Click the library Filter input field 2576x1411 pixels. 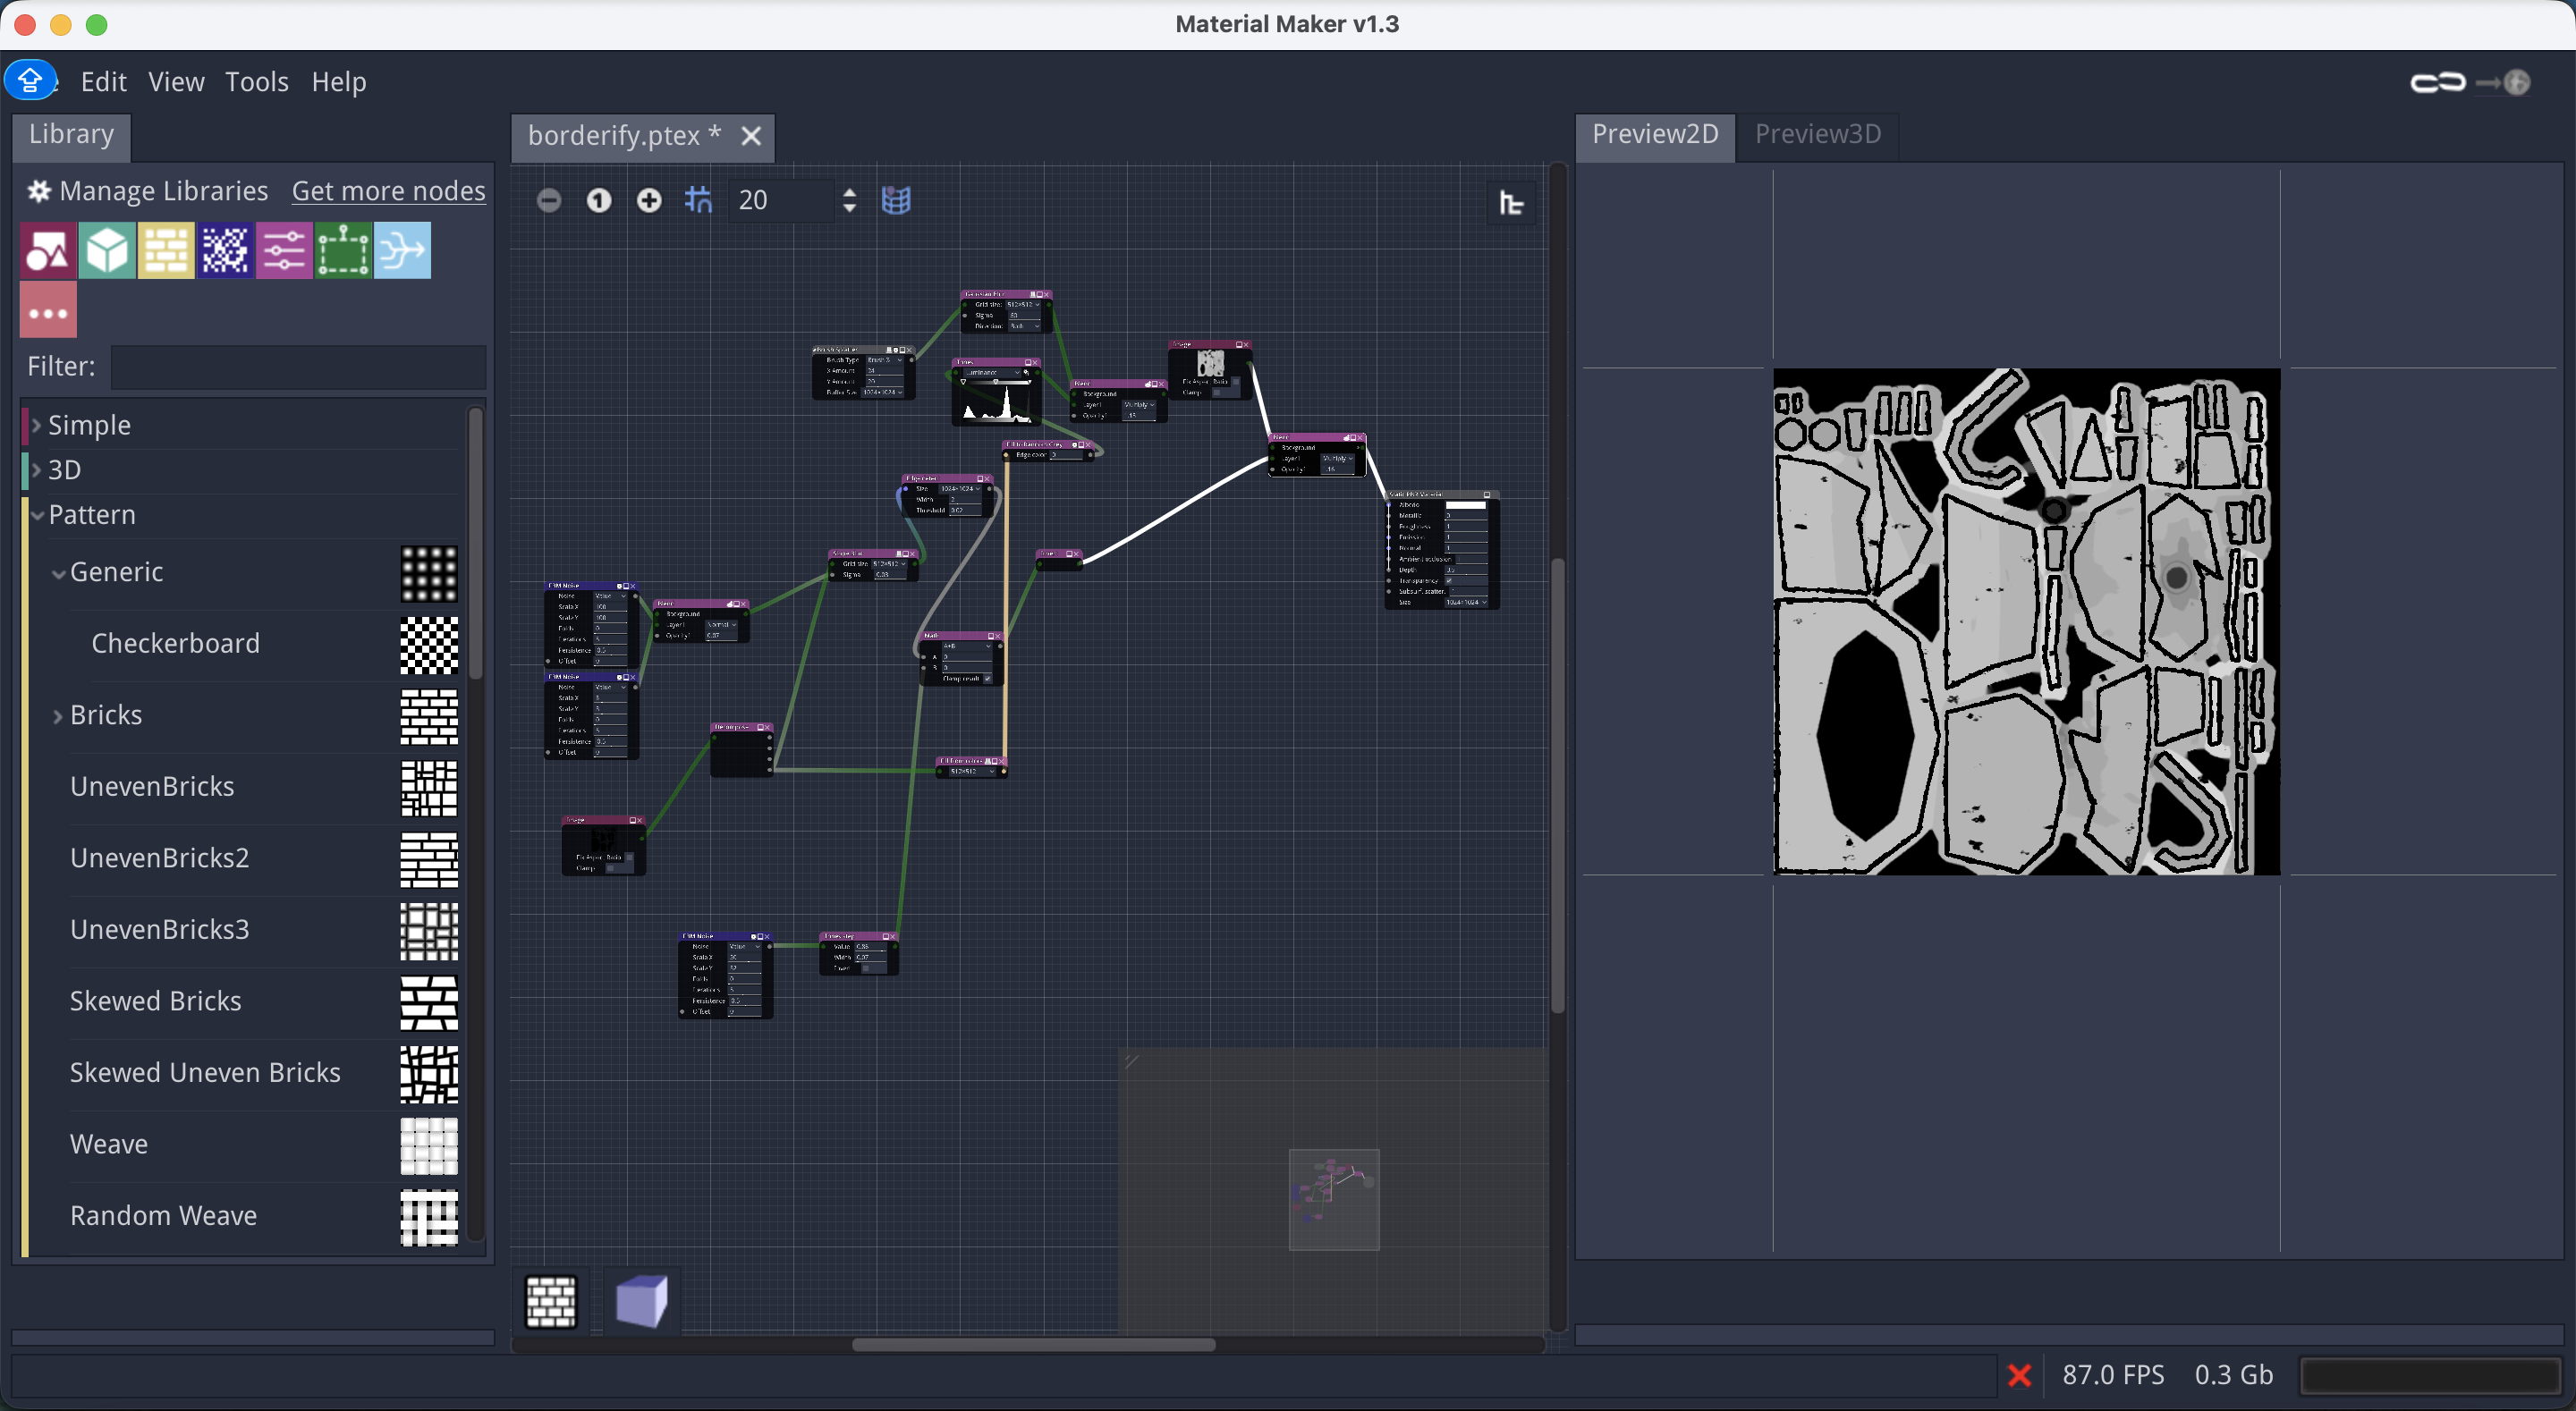298,367
